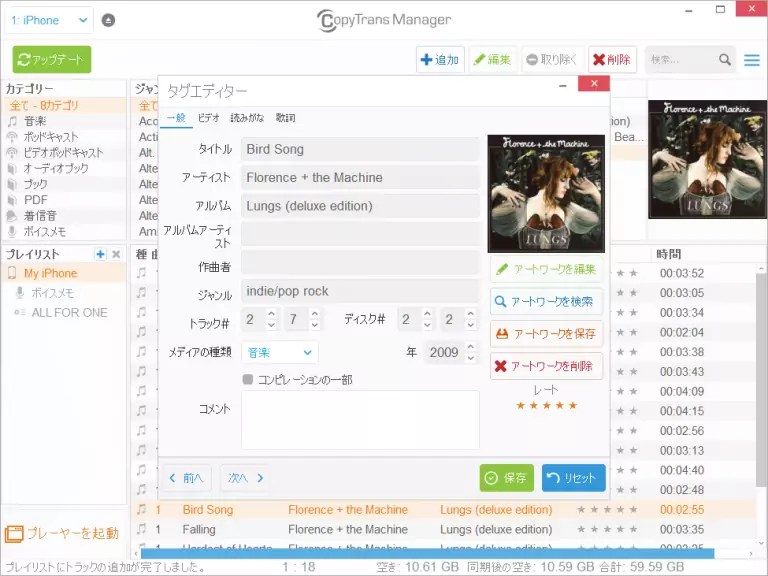Click the empty 作曲者 composer field
The image size is (768, 576).
tap(360, 263)
